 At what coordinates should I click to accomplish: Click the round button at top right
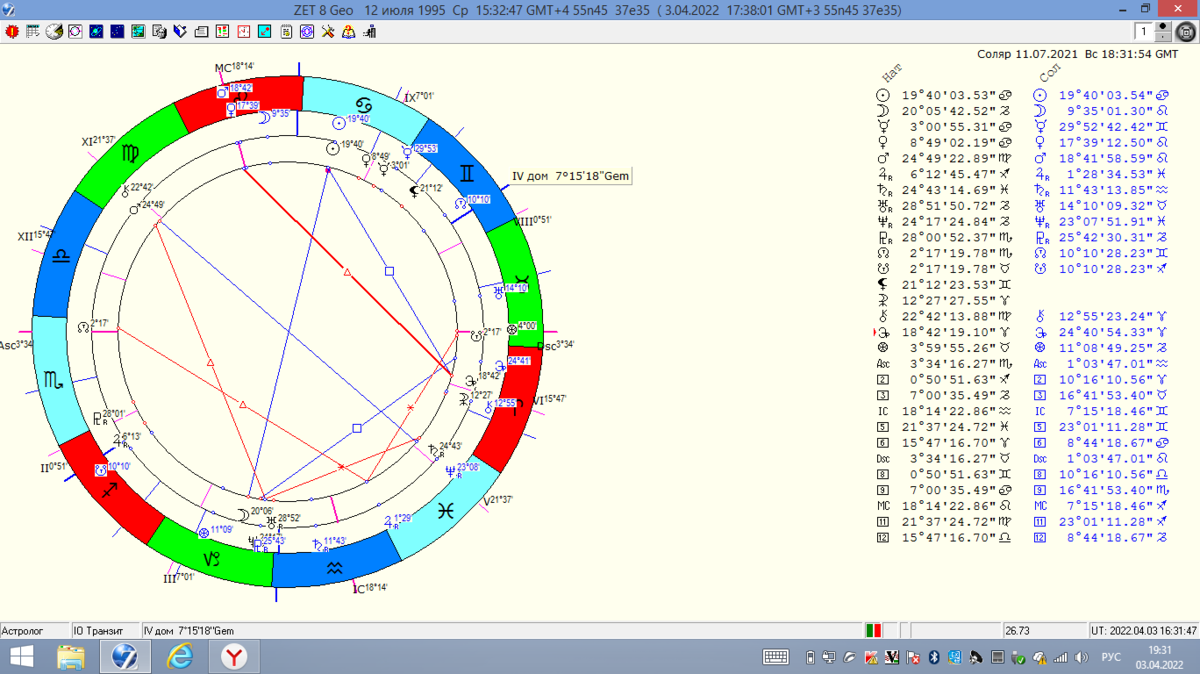[x=1187, y=32]
